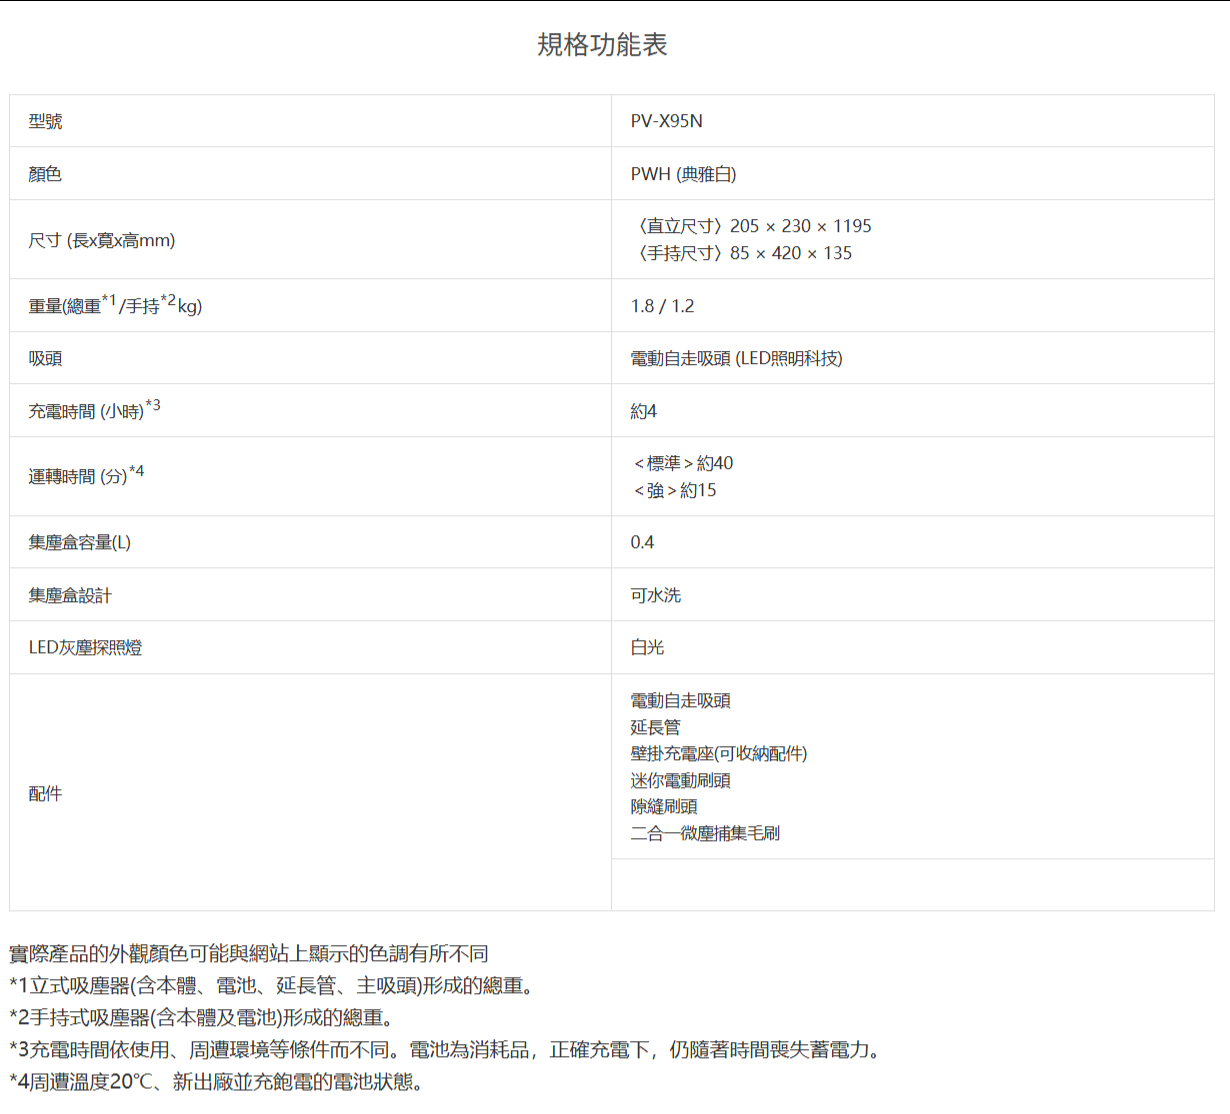Click the 手持尺寸 85 × 420 × 135 text
The height and width of the screenshot is (1114, 1230).
click(744, 253)
